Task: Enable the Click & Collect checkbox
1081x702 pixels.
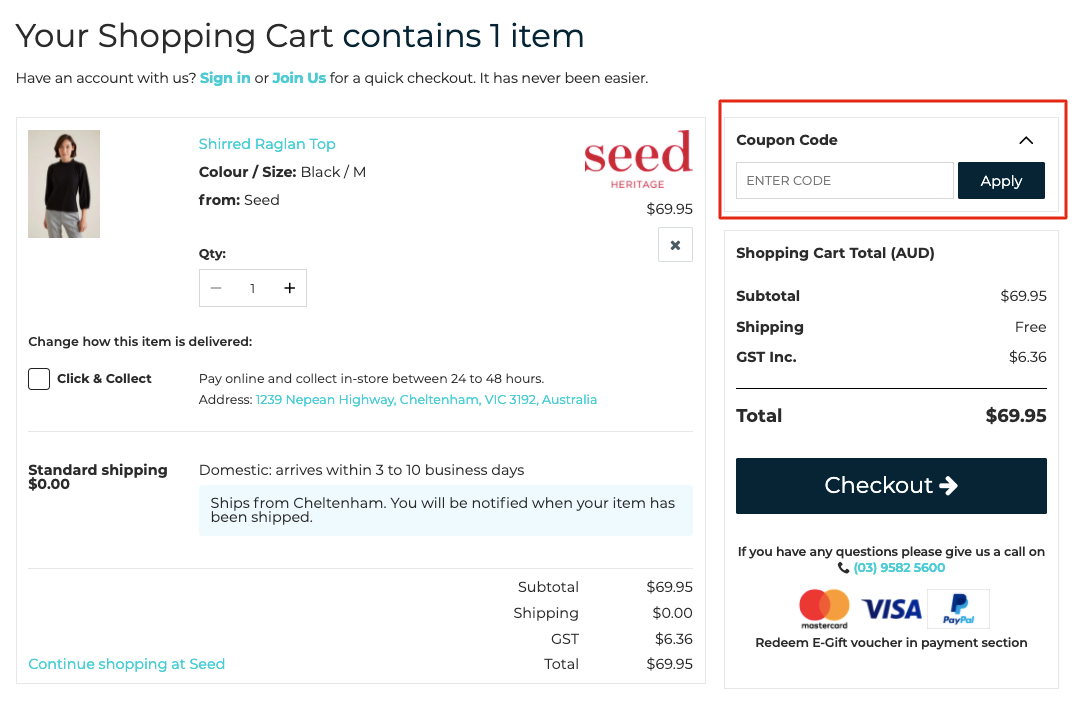Action: 39,379
